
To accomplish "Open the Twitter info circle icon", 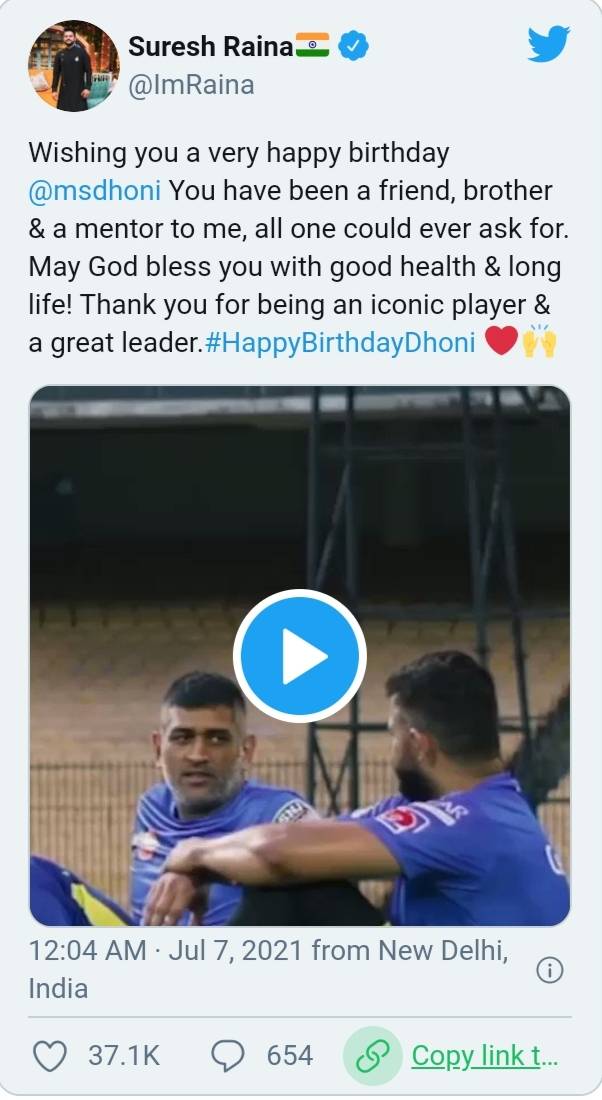I will (x=550, y=969).
